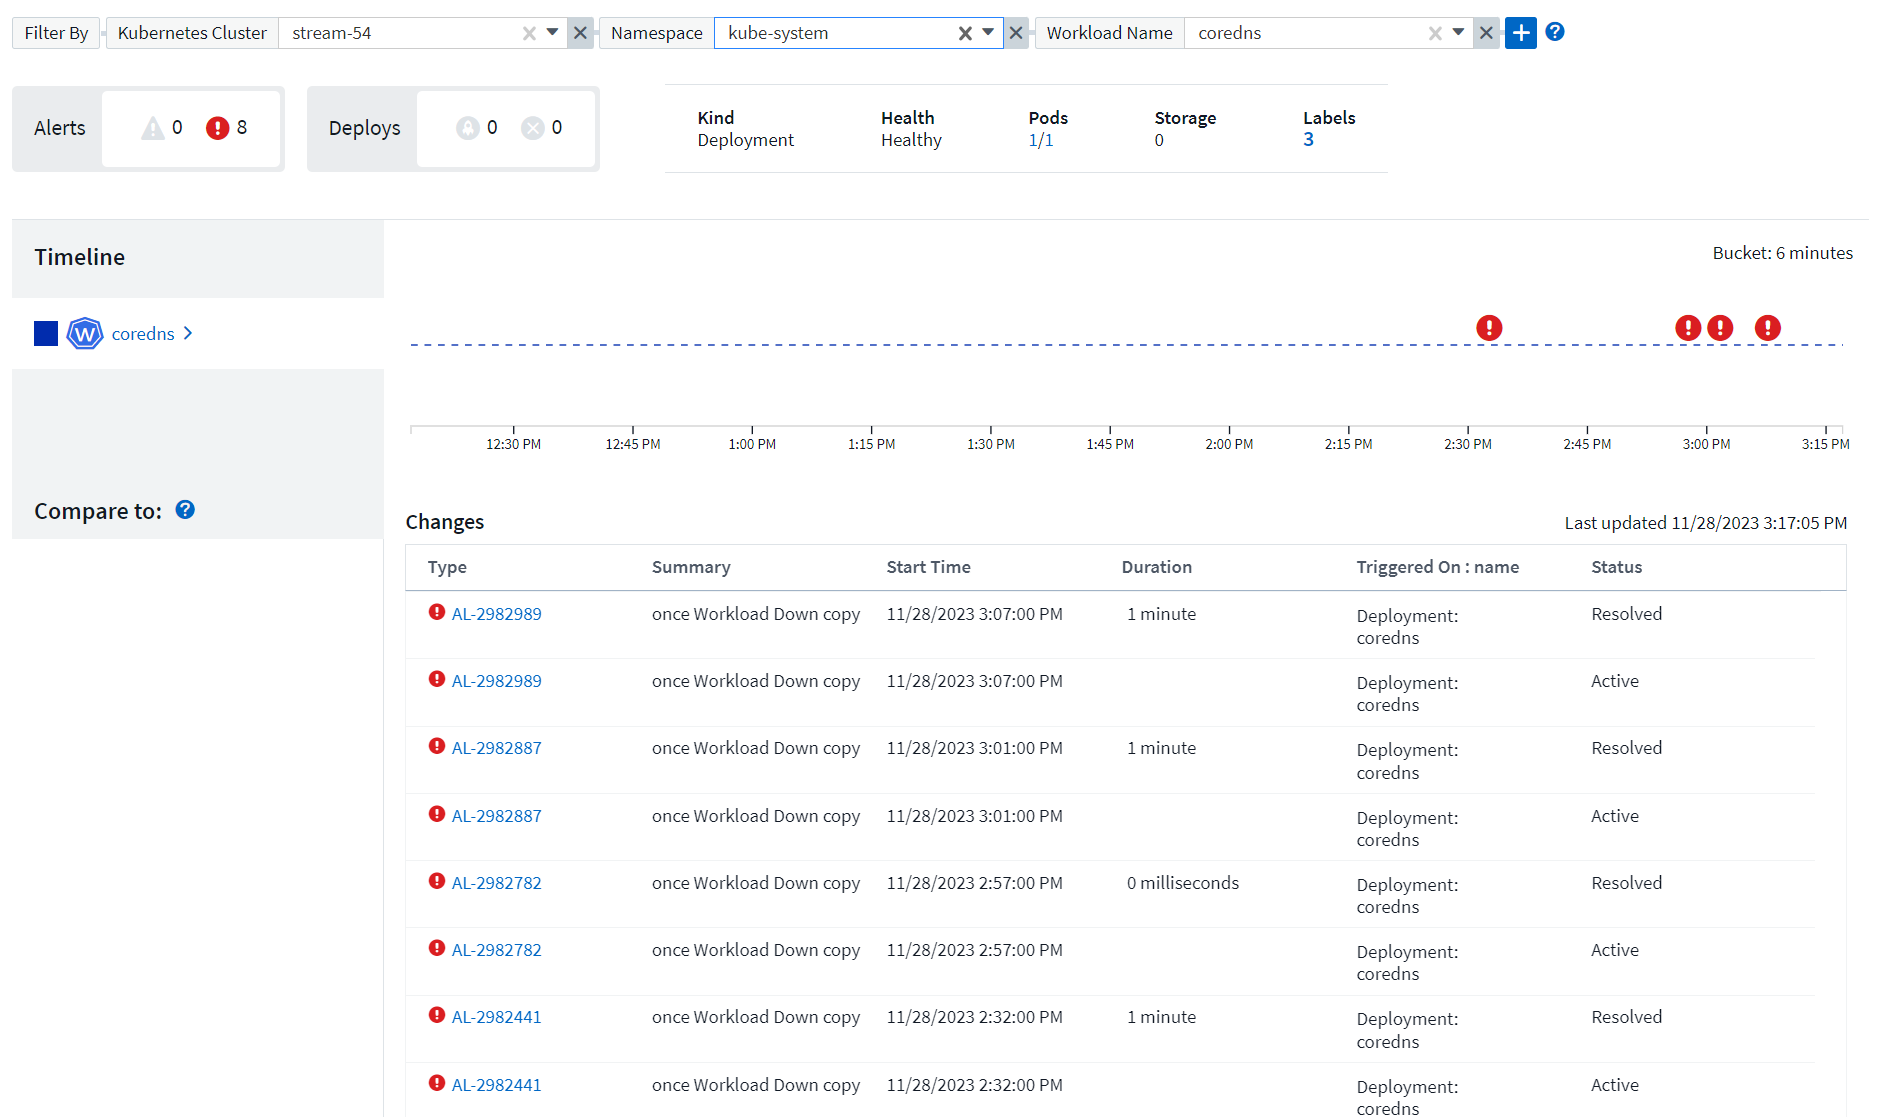Click the 2:32 PM alert timeline marker
Image resolution: width=1878 pixels, height=1117 pixels.
click(1489, 328)
